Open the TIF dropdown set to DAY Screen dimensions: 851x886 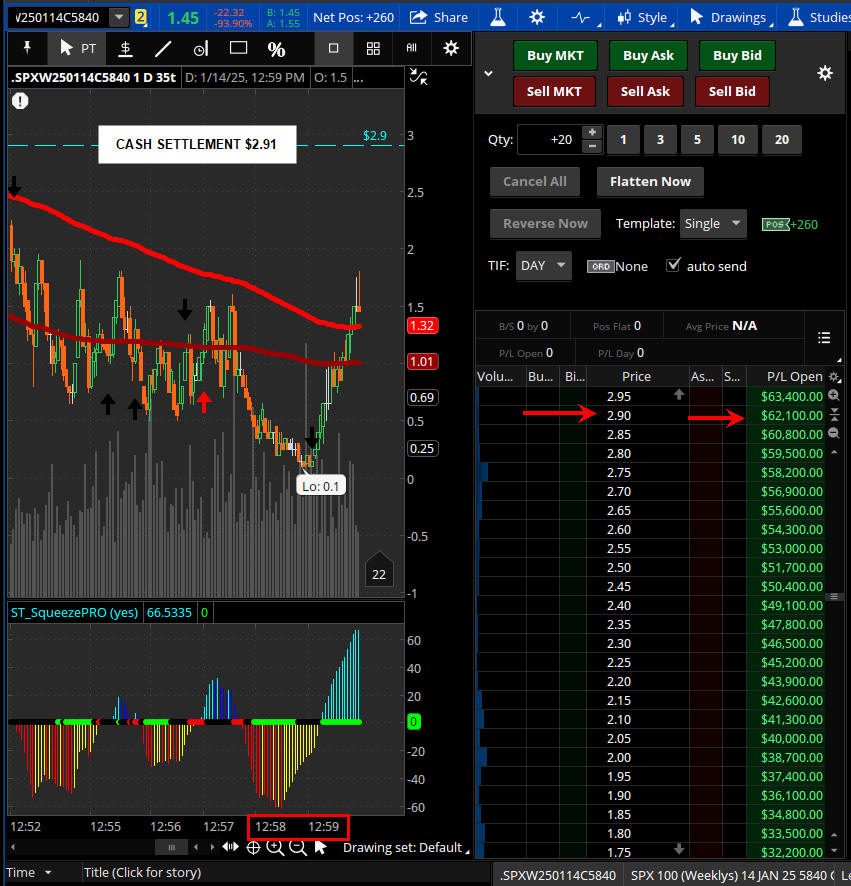click(x=544, y=266)
